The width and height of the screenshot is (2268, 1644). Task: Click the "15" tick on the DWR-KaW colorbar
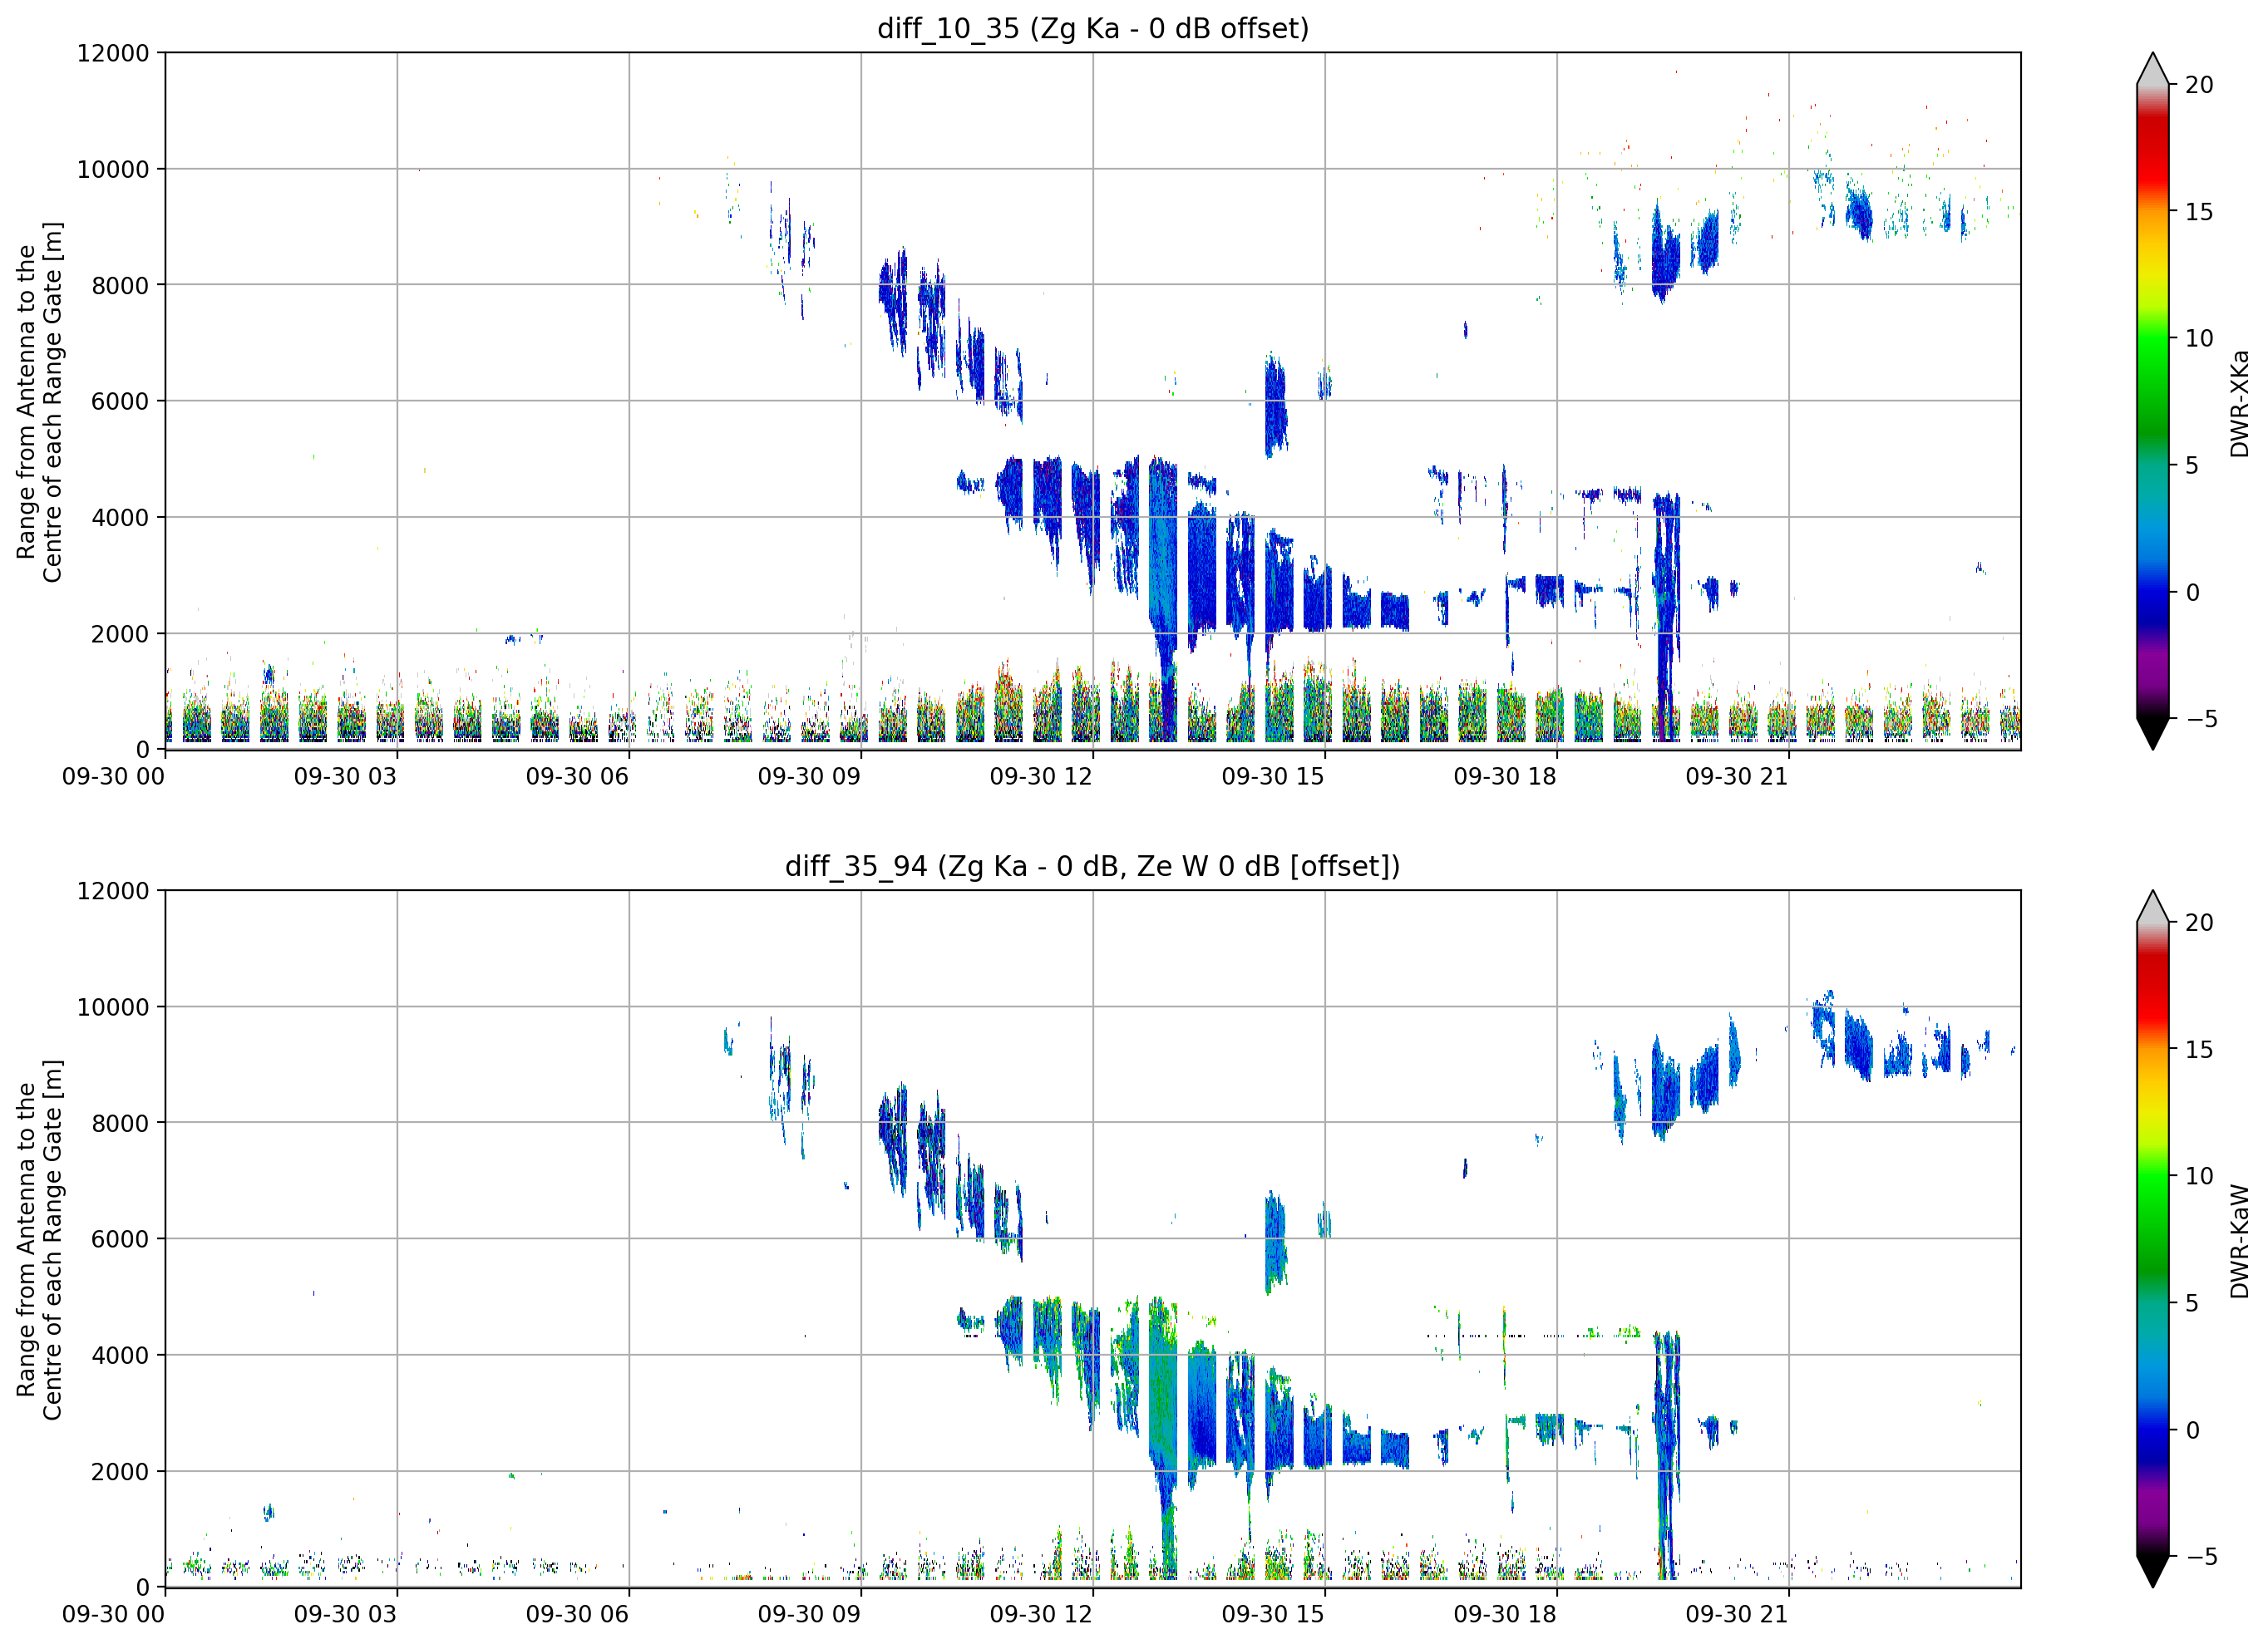[x=2199, y=1049]
